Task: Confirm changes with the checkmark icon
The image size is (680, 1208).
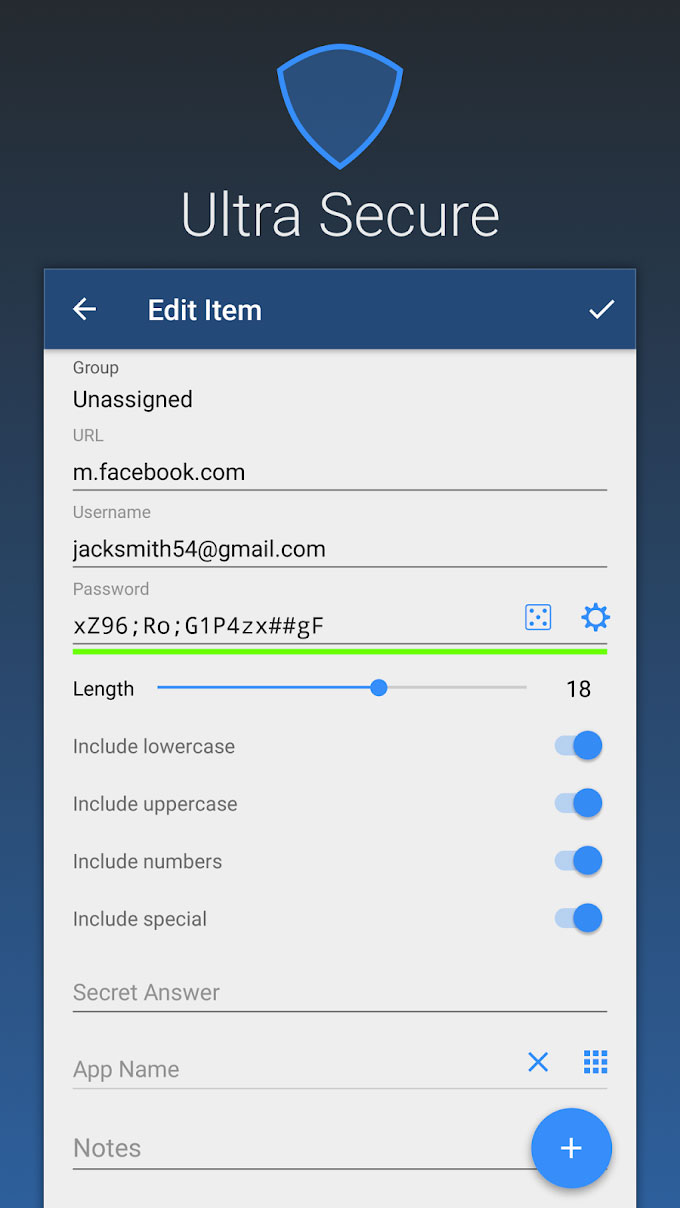Action: 601,310
